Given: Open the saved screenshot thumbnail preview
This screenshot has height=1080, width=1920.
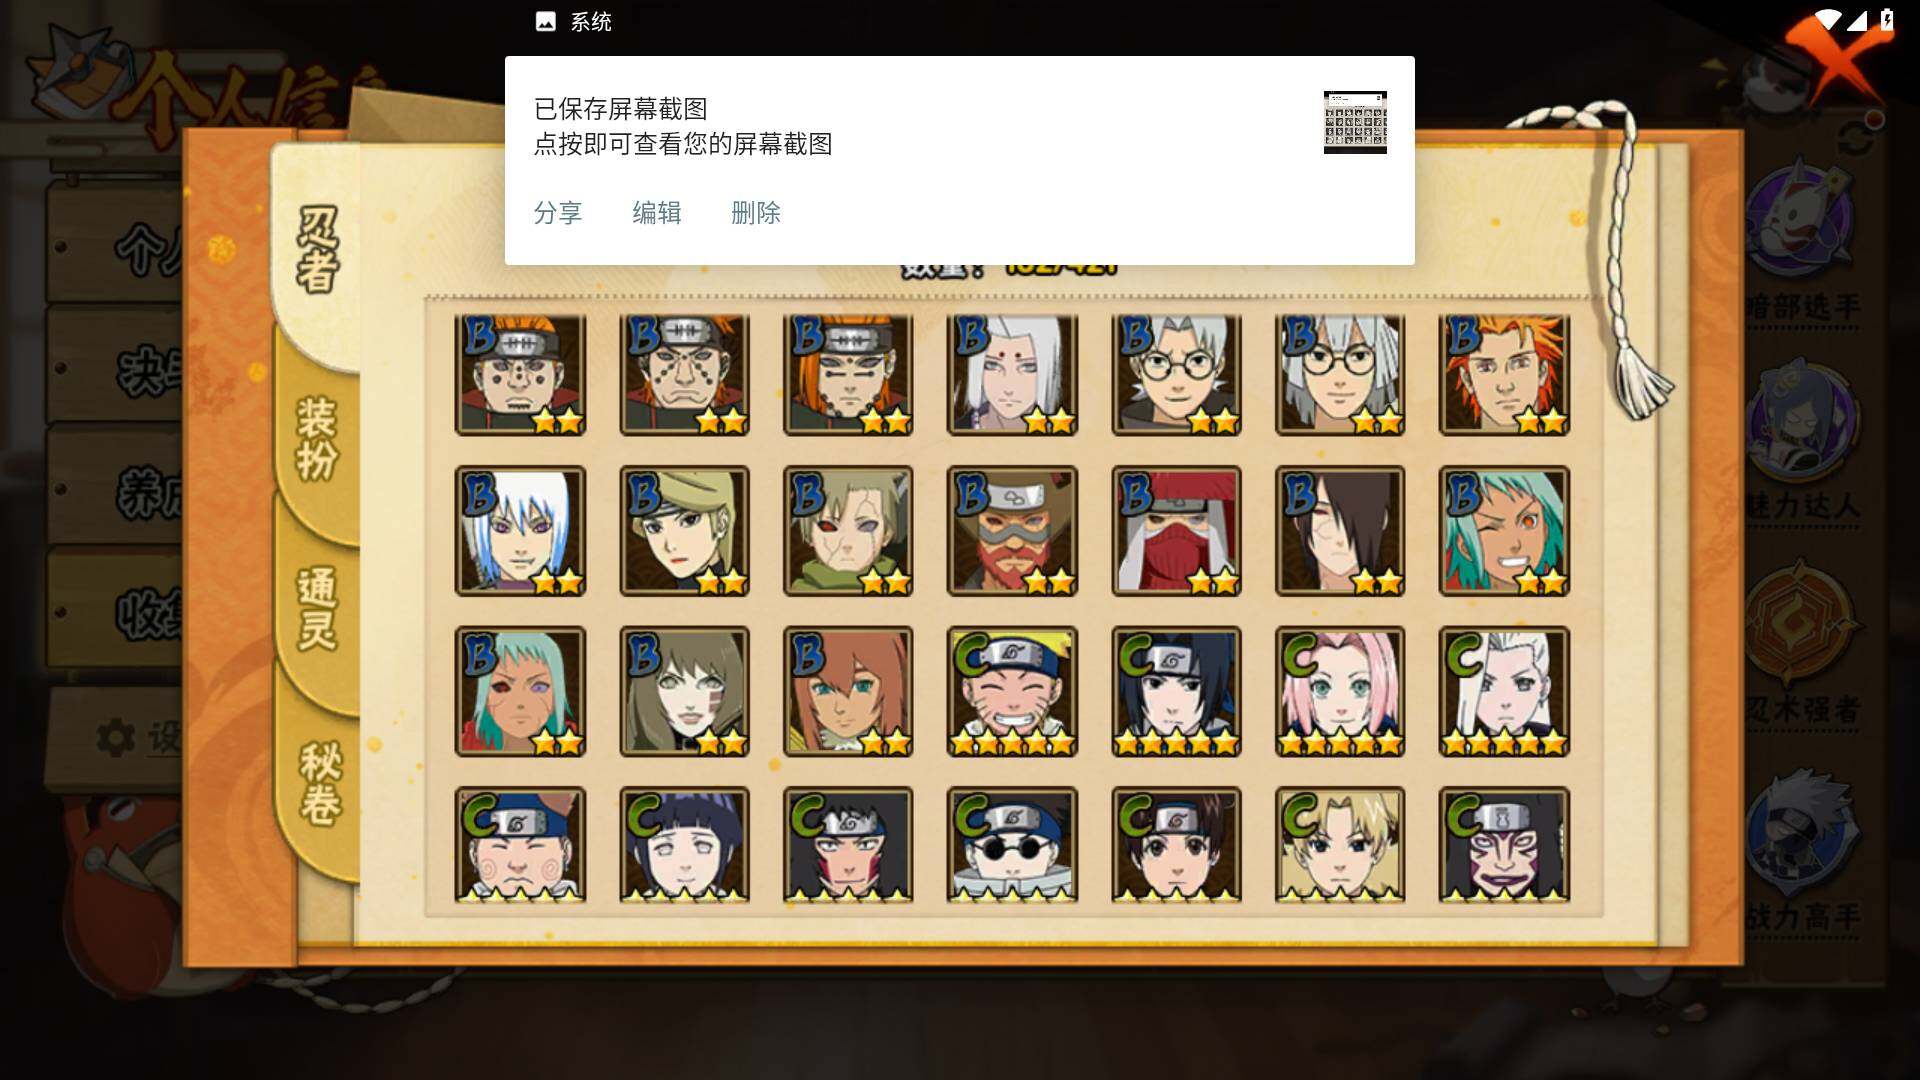Looking at the screenshot, I should pos(1355,122).
